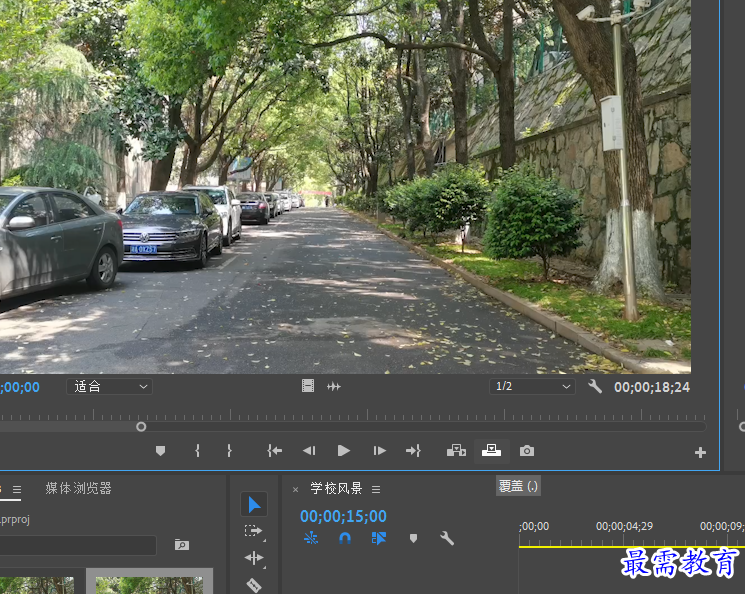Click find-in-project folder search icon

[182, 545]
